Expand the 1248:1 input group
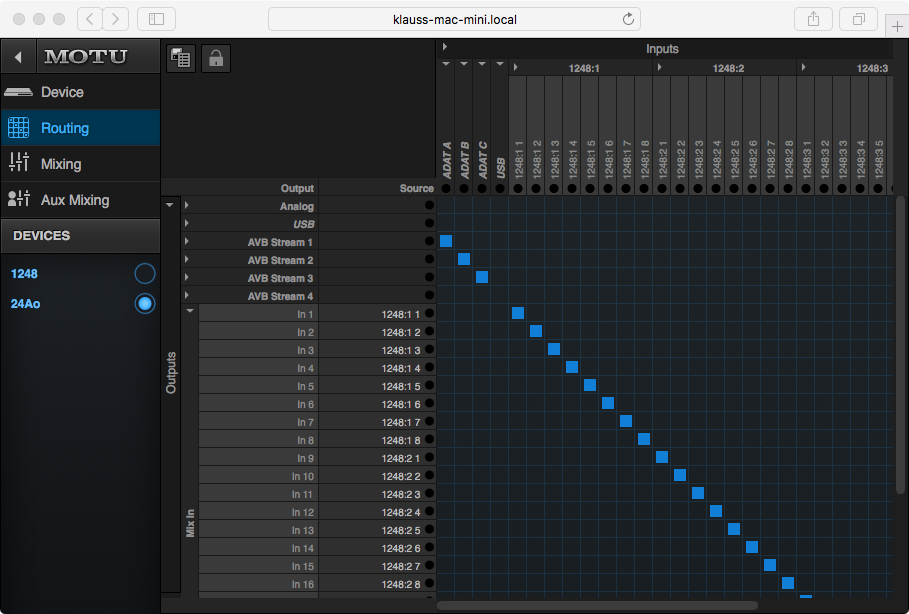The image size is (909, 614). [515, 67]
